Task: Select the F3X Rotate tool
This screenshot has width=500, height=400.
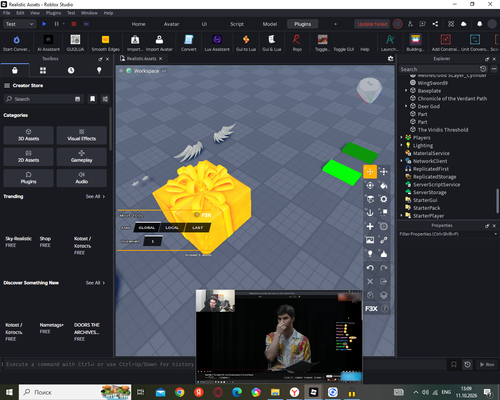Action: (x=370, y=185)
